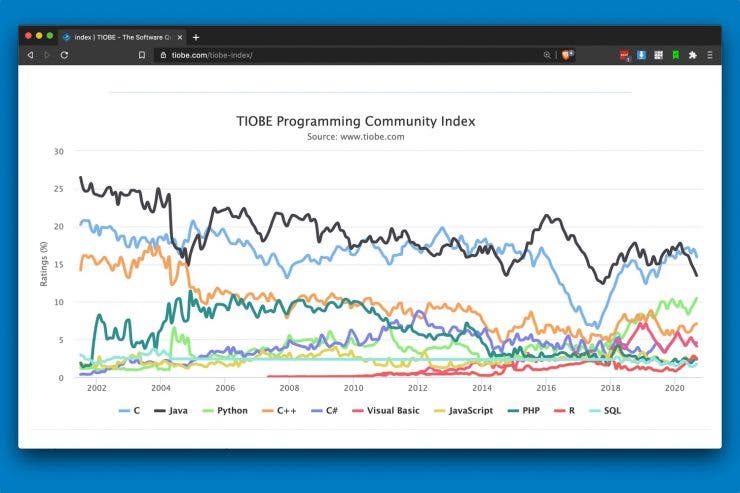Click the zoom magnifier in address bar
The image size is (740, 493).
(547, 55)
